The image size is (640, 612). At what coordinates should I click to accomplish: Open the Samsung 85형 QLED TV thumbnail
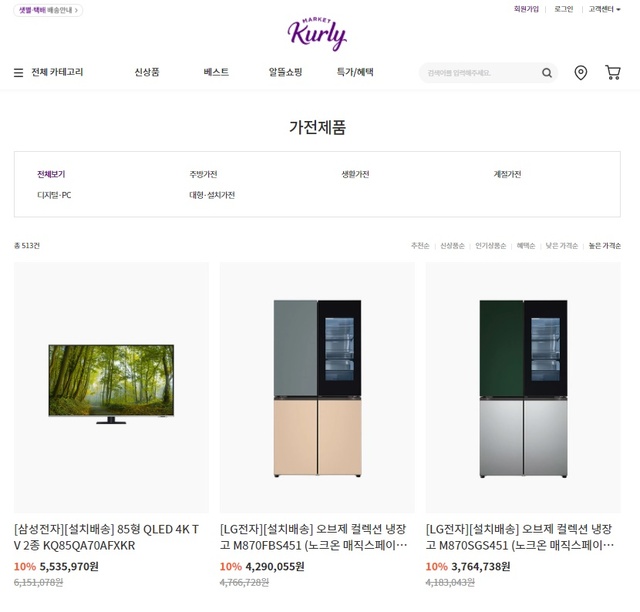click(111, 387)
